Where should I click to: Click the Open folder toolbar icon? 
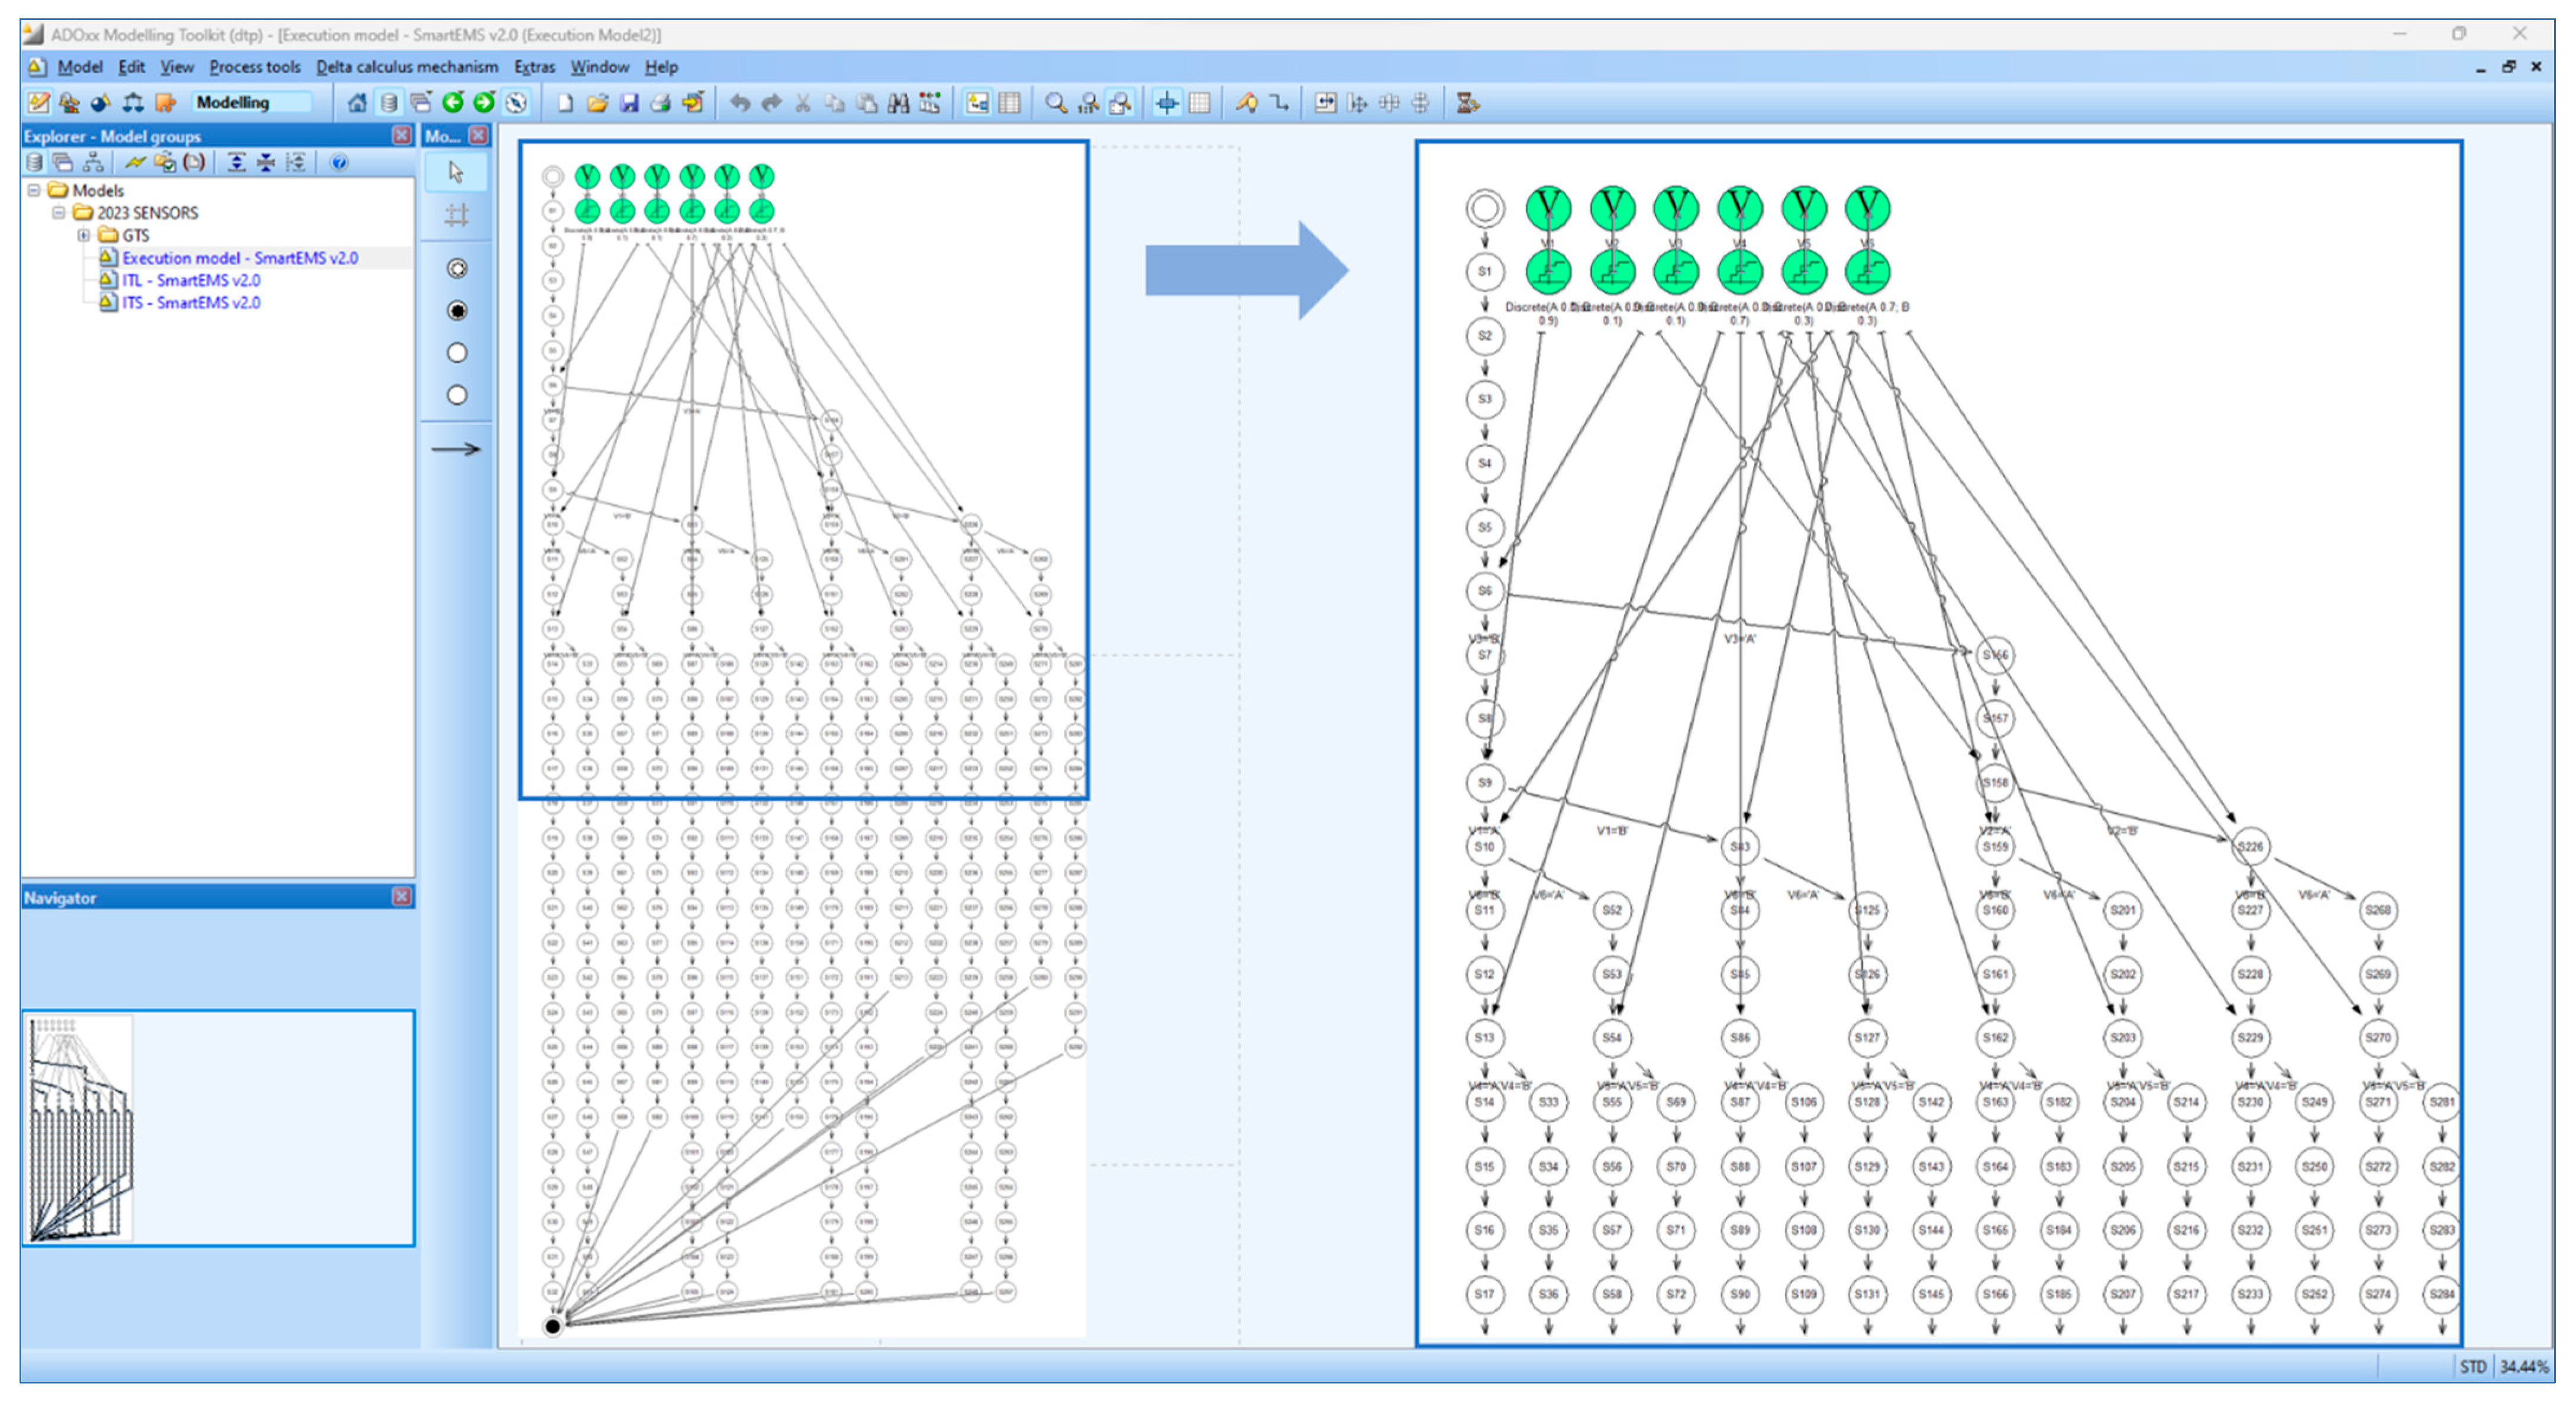[x=597, y=103]
